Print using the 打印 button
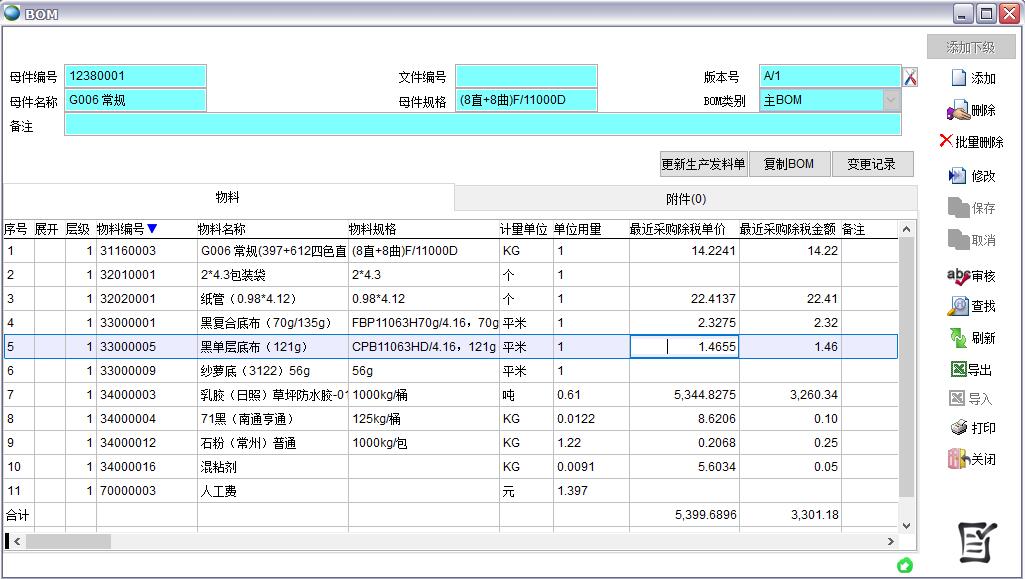1025x579 pixels. click(972, 428)
